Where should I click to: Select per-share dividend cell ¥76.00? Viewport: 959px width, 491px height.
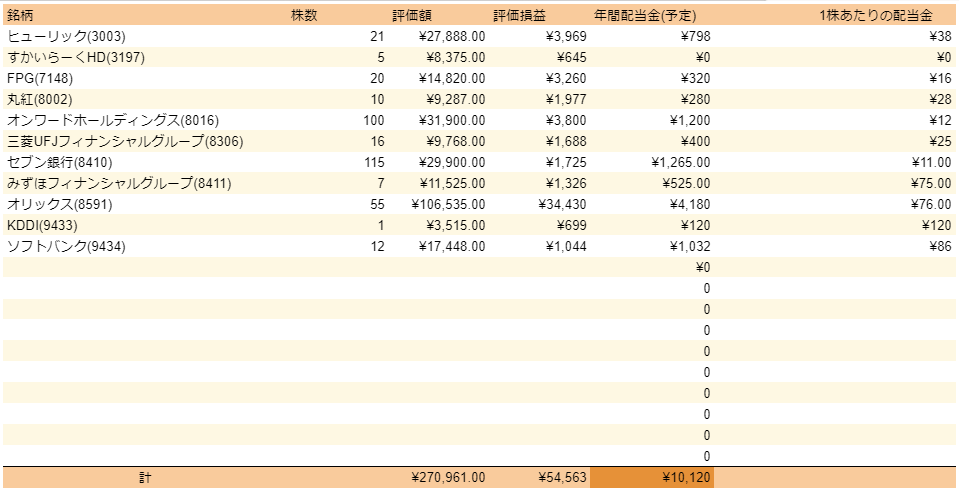click(x=931, y=204)
